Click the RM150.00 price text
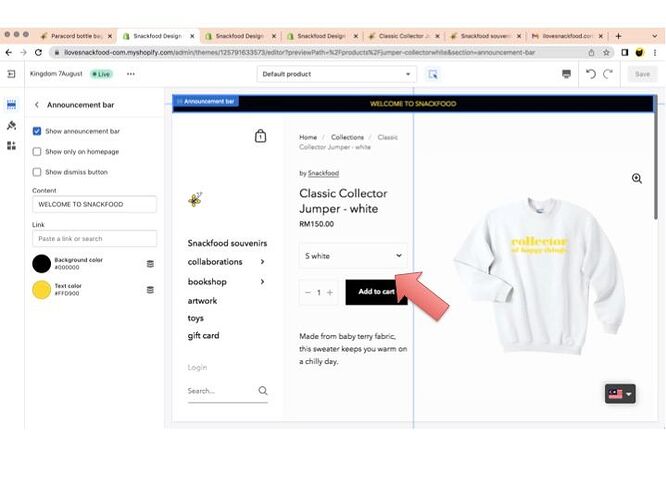The width and height of the screenshot is (666, 500). pos(316,224)
